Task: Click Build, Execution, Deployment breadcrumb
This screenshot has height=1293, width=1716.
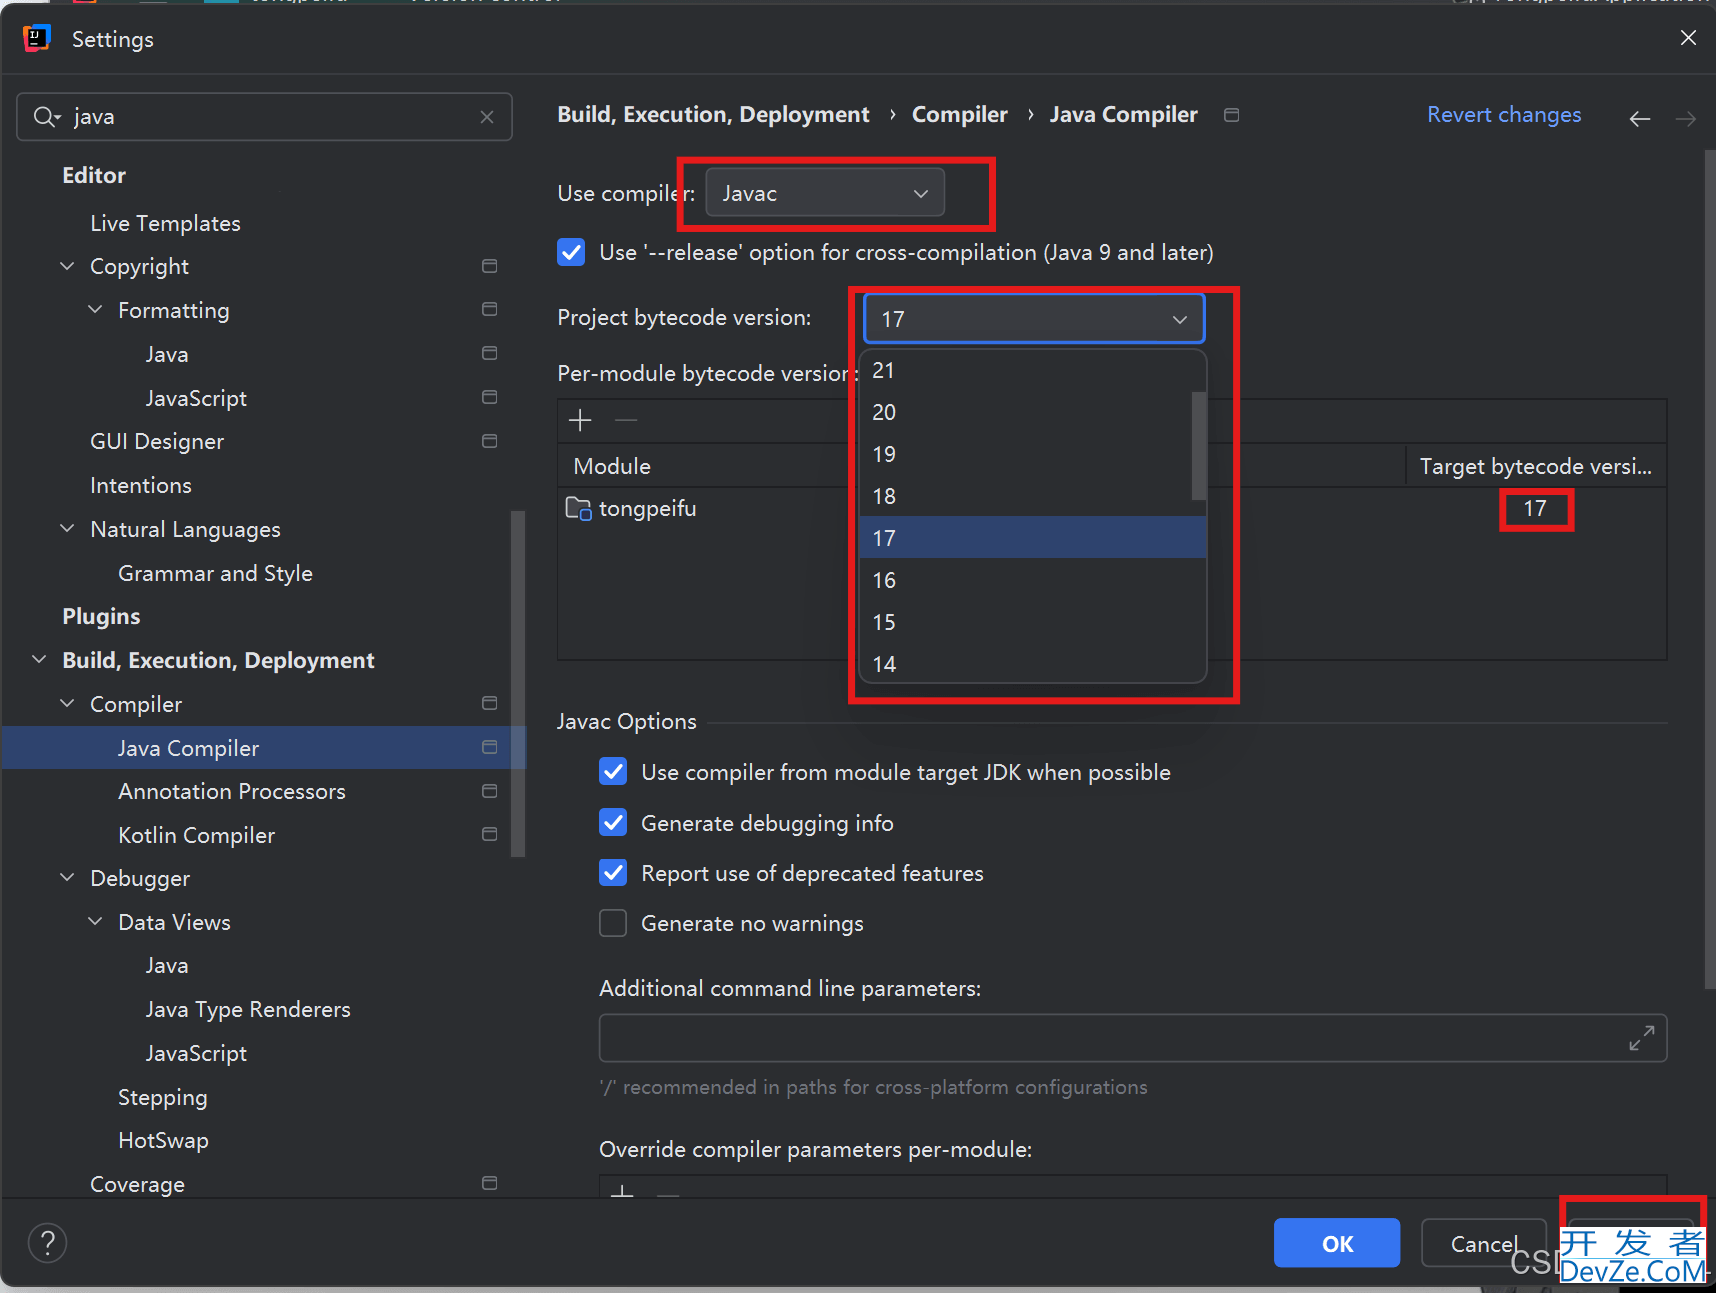Action: pos(713,115)
